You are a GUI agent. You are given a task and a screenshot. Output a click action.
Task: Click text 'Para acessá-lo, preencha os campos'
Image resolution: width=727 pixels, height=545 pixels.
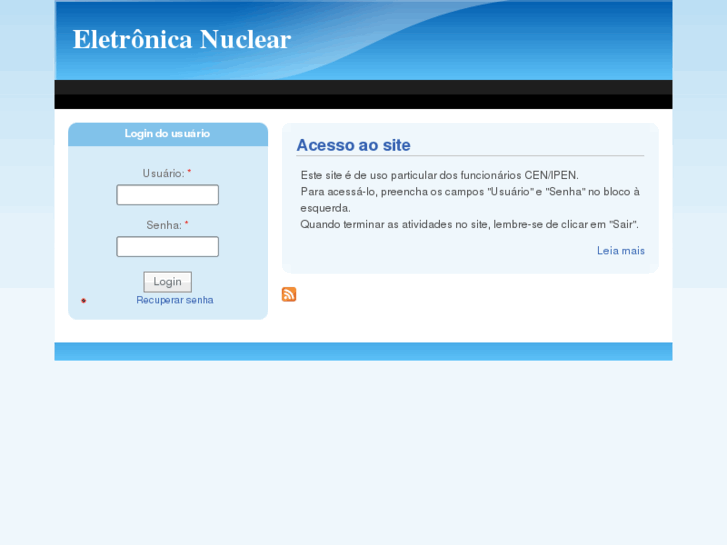pos(393,192)
